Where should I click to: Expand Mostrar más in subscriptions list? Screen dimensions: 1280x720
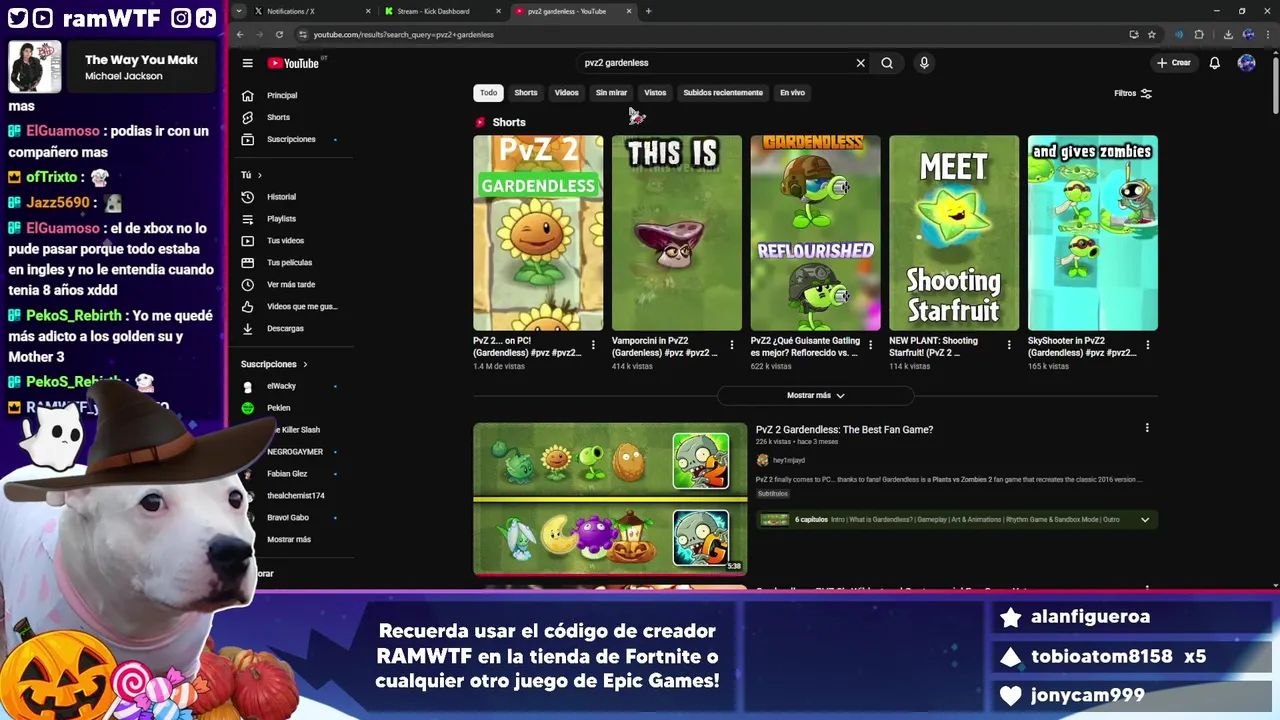click(289, 539)
